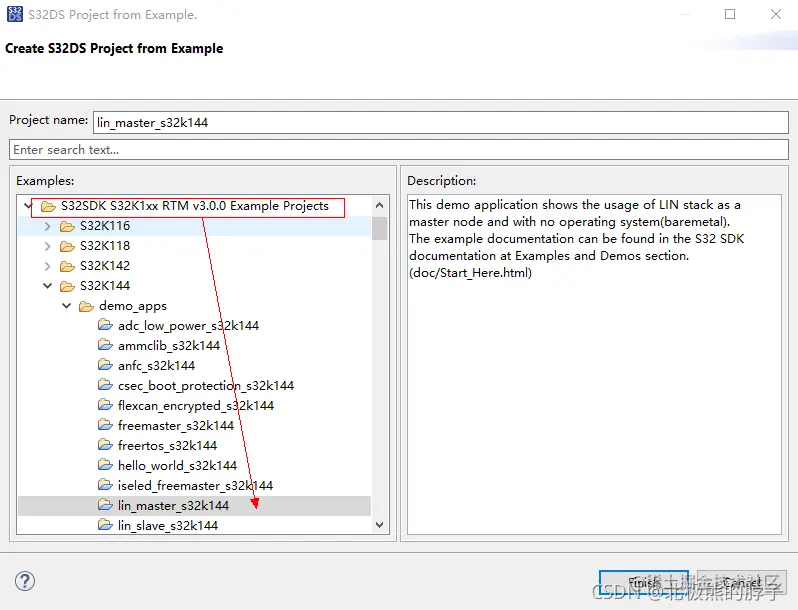Click the Examples list scrollbar thumb
The width and height of the screenshot is (798, 610).
point(379,228)
